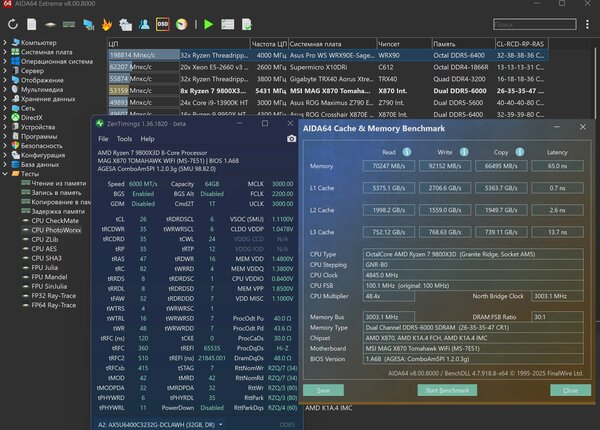
Task: Open the File menu in ZenTimings
Action: tap(103, 139)
